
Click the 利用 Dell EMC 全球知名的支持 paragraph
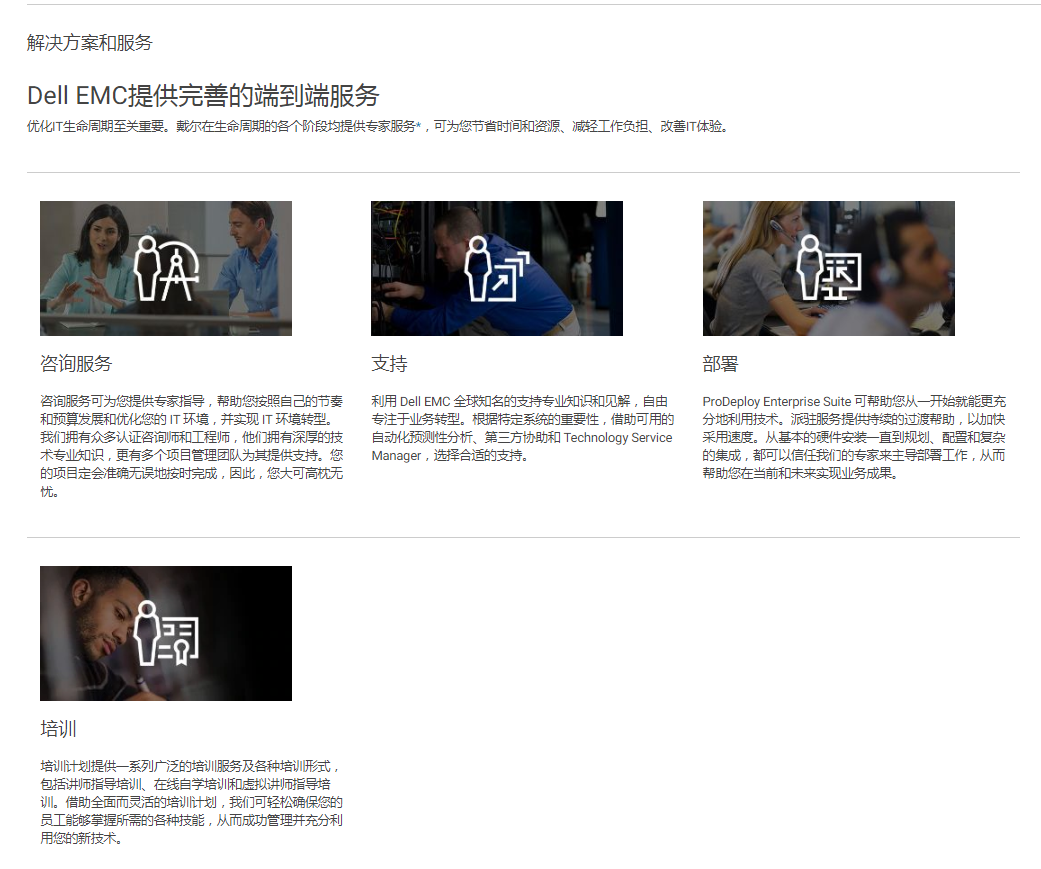pyautogui.click(x=522, y=428)
